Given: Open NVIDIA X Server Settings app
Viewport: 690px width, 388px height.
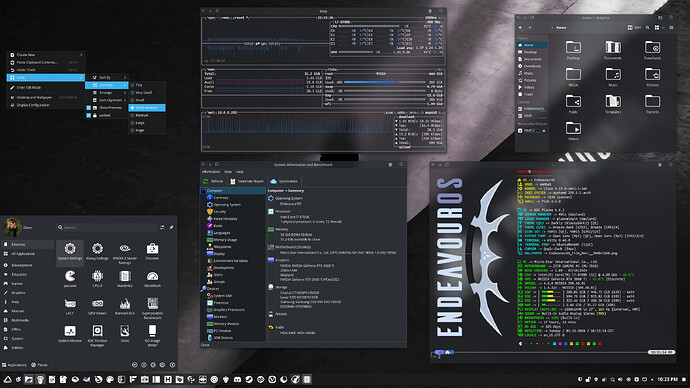Looking at the screenshot, I should pos(125,253).
